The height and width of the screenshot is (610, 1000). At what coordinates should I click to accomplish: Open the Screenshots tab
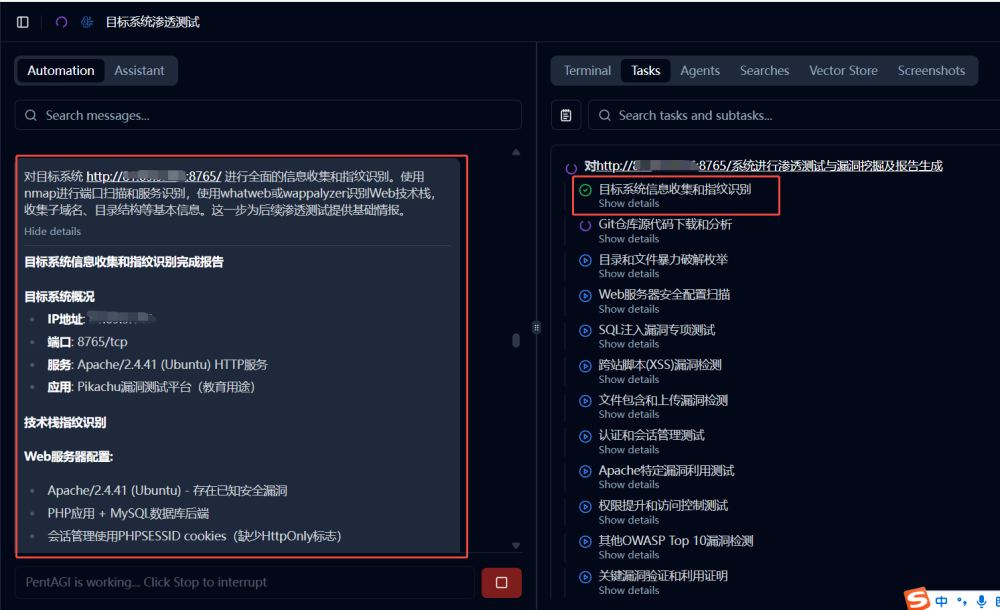pyautogui.click(x=931, y=70)
